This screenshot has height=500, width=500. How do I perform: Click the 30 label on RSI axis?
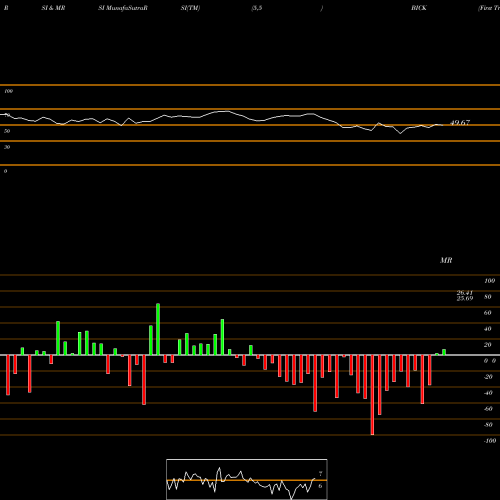[7, 147]
